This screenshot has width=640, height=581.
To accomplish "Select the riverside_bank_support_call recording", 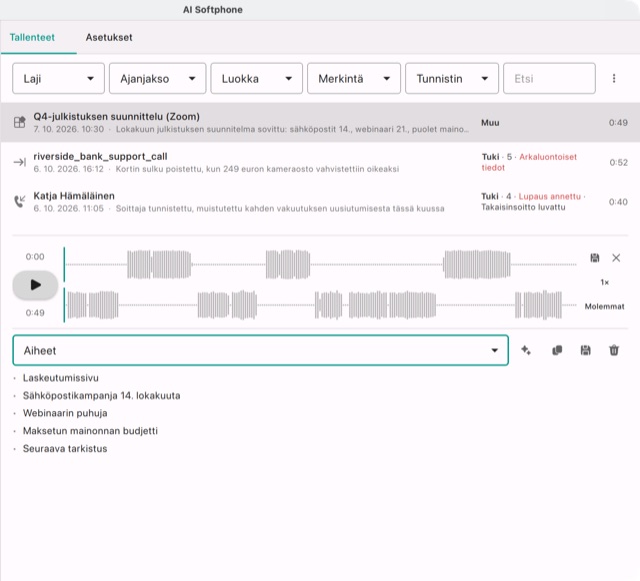I will (320, 162).
